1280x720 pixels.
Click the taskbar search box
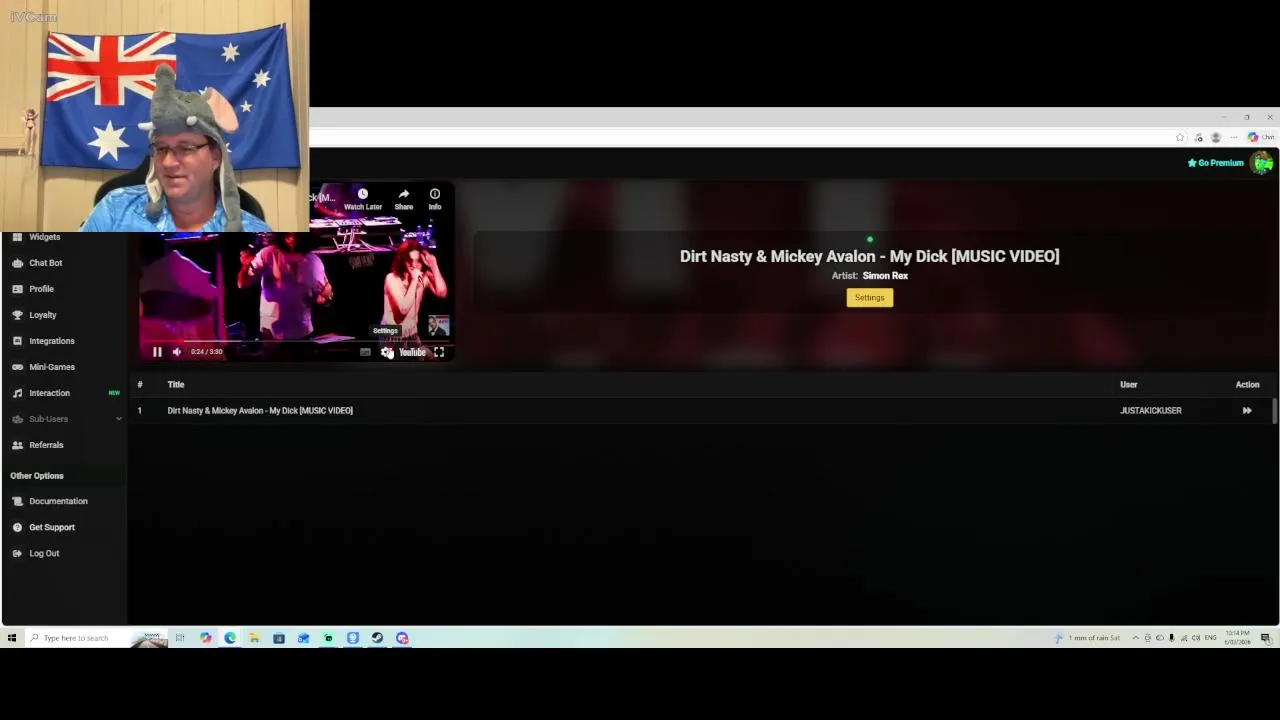pyautogui.click(x=96, y=638)
